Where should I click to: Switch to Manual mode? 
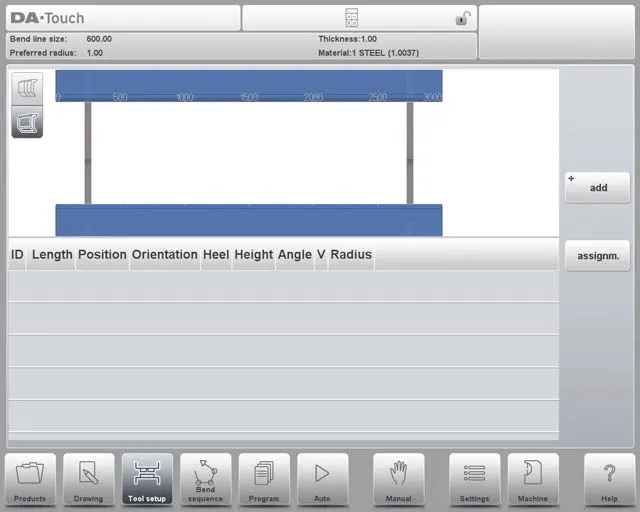point(399,479)
